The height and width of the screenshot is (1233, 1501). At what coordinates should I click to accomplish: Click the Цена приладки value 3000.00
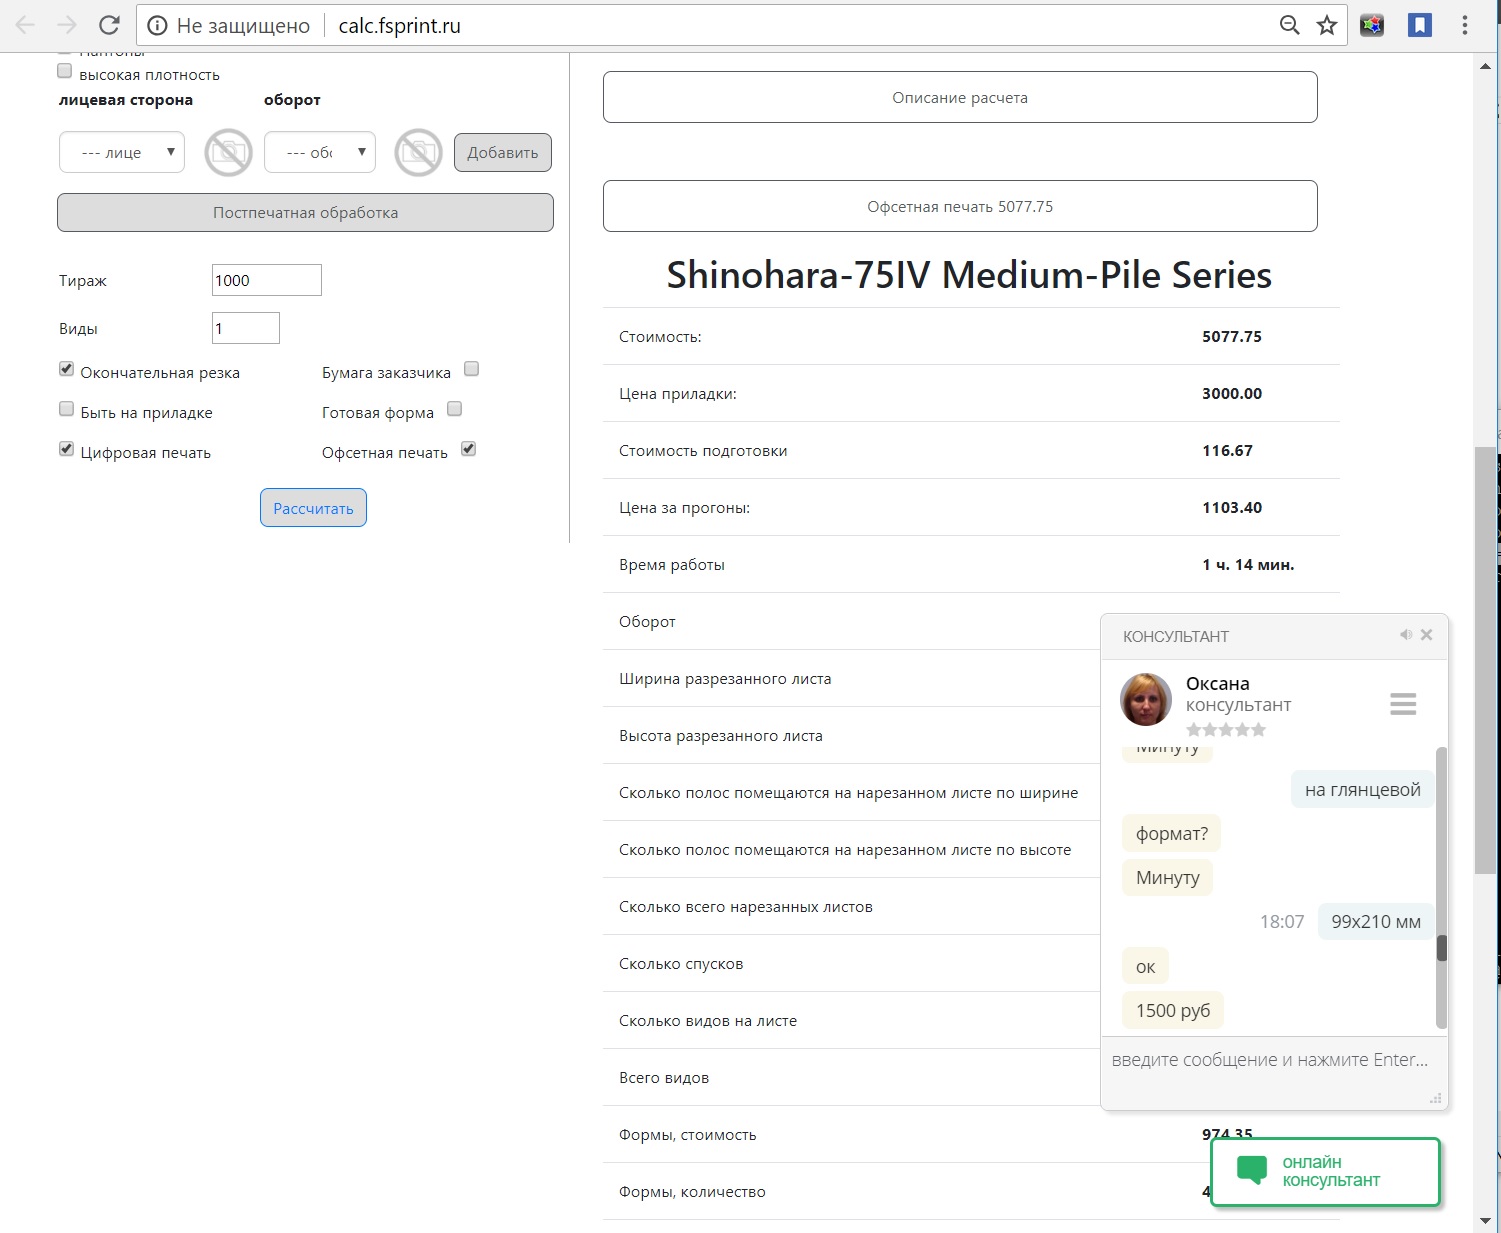point(1232,394)
